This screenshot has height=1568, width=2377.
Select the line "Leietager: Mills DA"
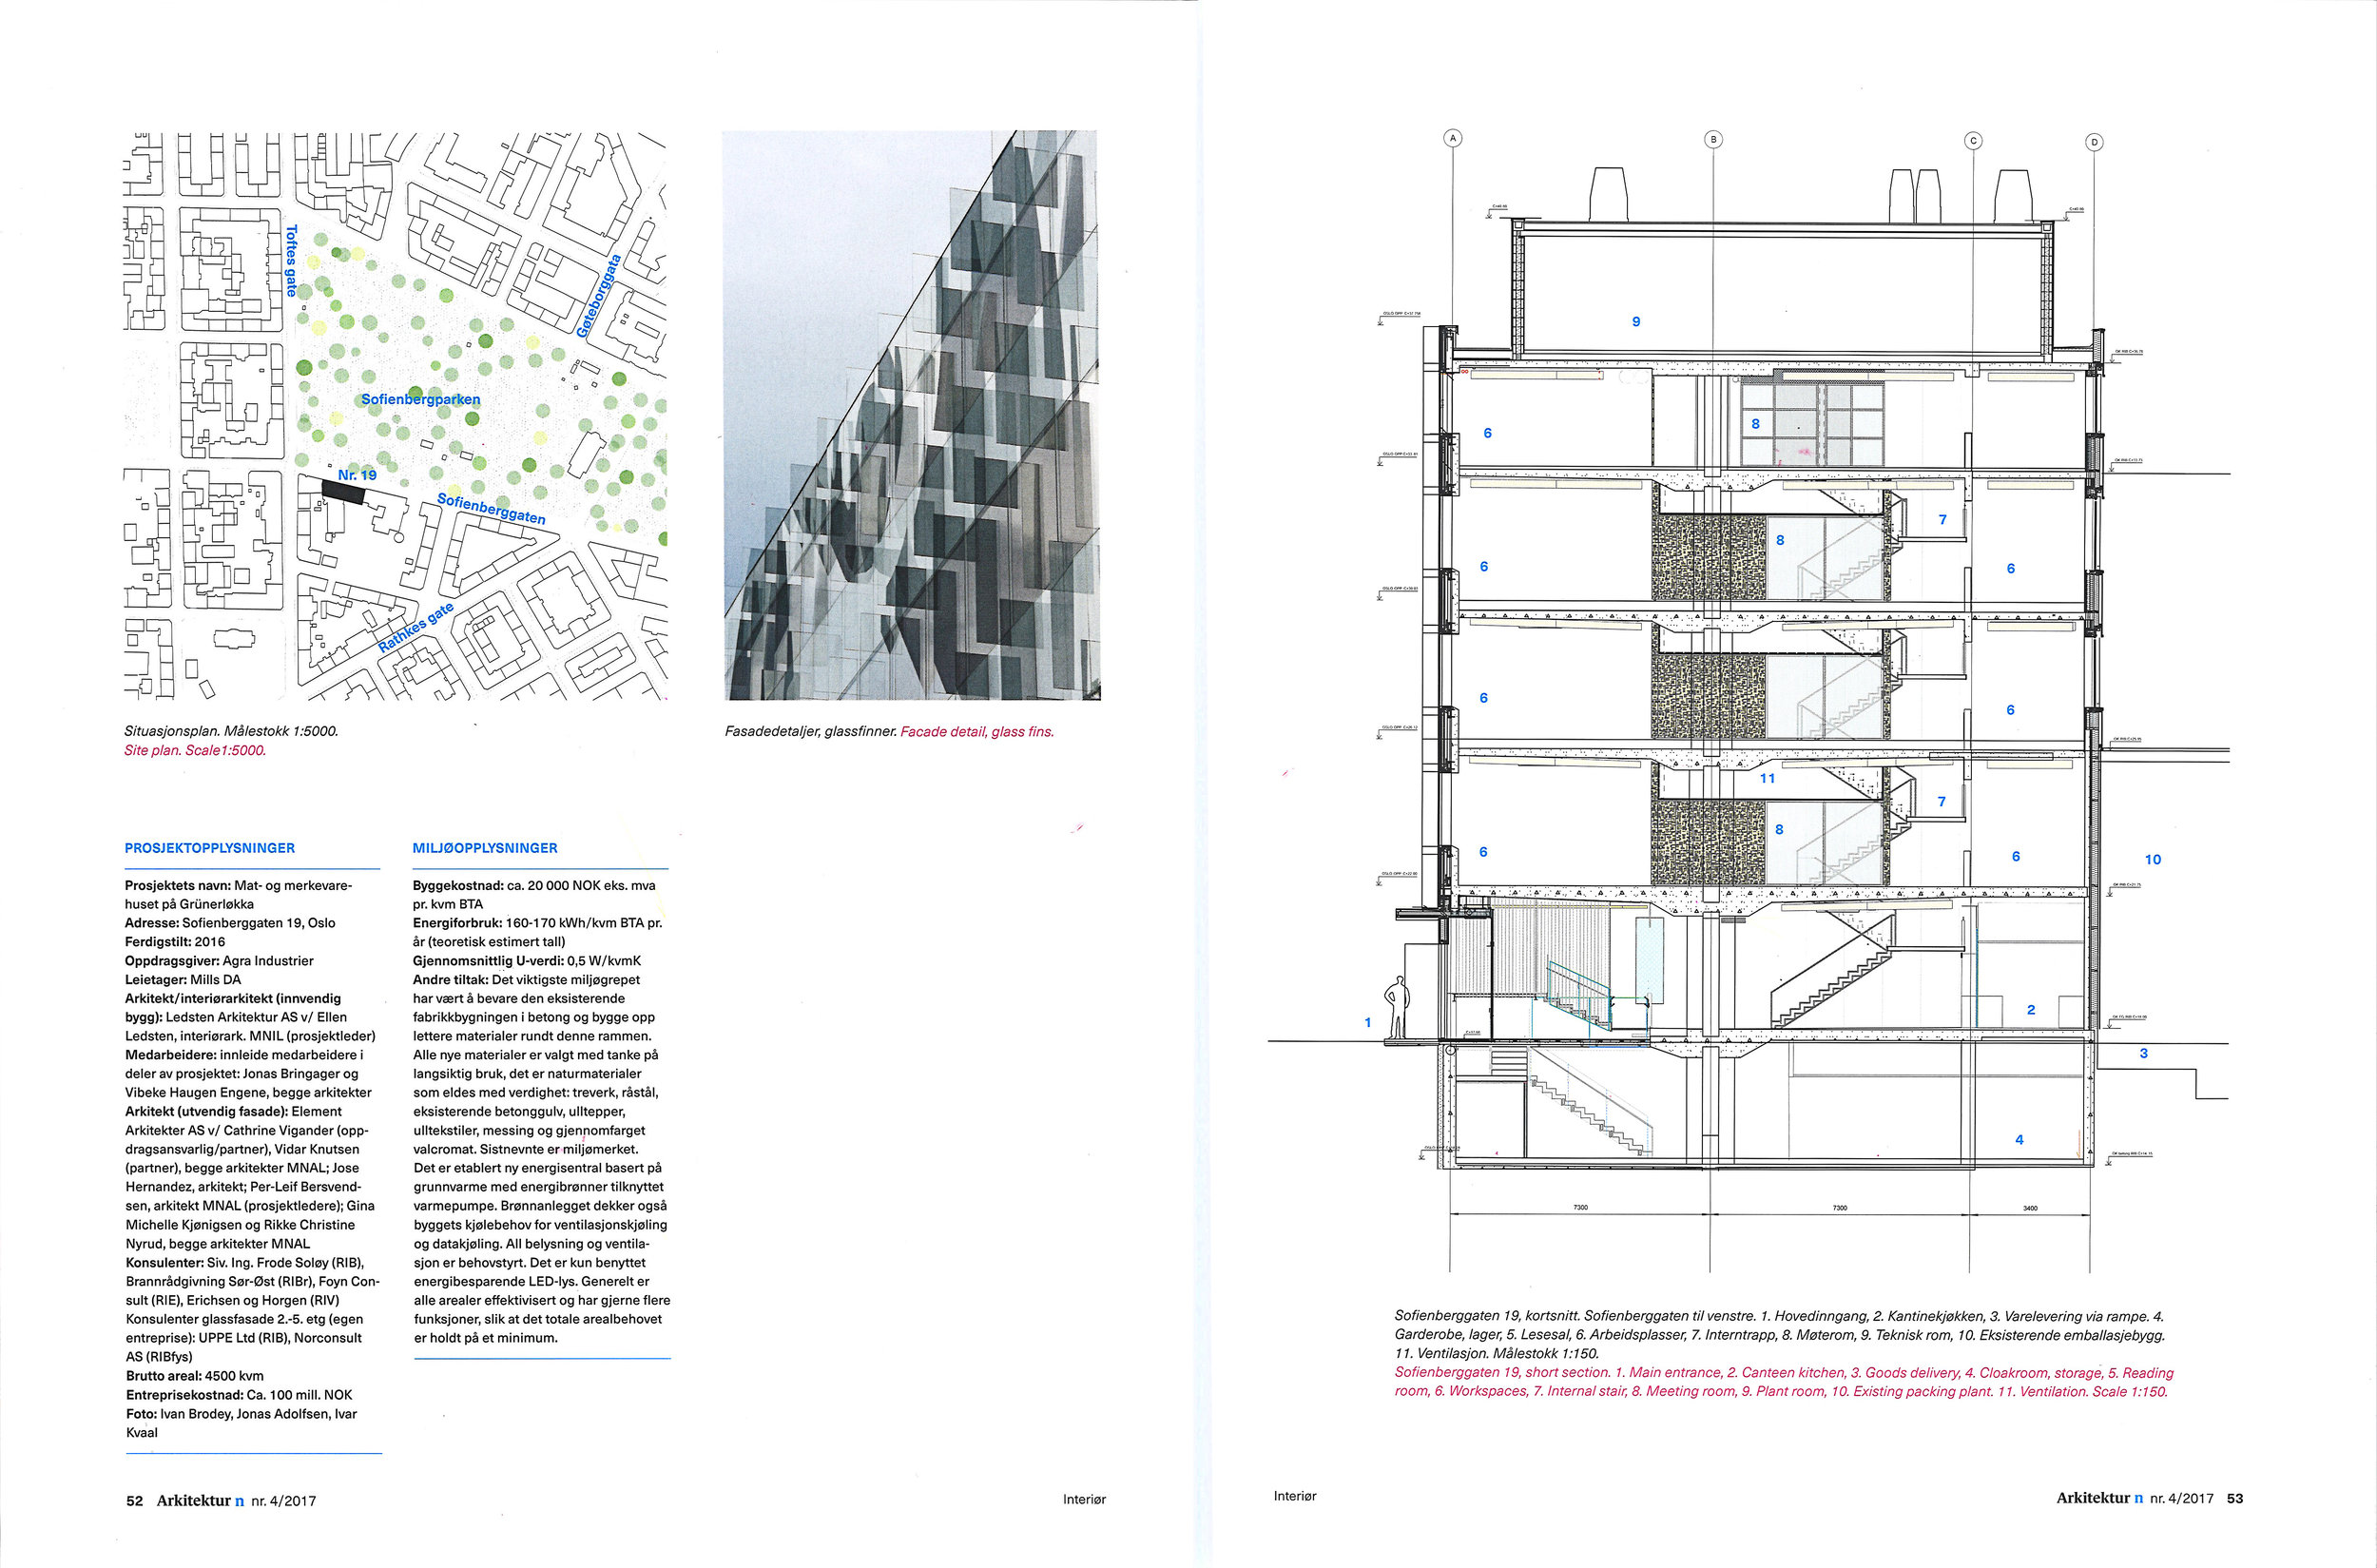(183, 980)
